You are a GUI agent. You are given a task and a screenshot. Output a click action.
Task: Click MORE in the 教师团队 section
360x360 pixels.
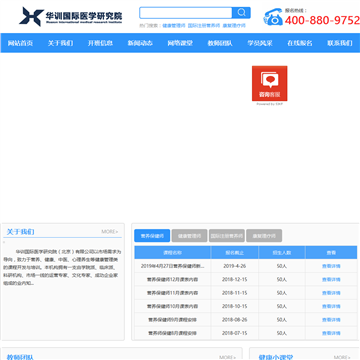point(227,357)
